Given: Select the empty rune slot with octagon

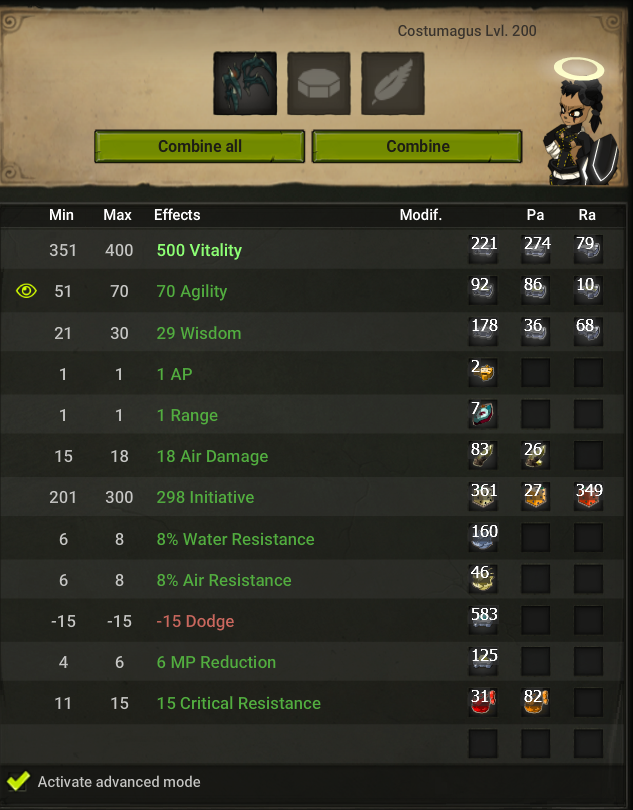Looking at the screenshot, I should point(319,83).
